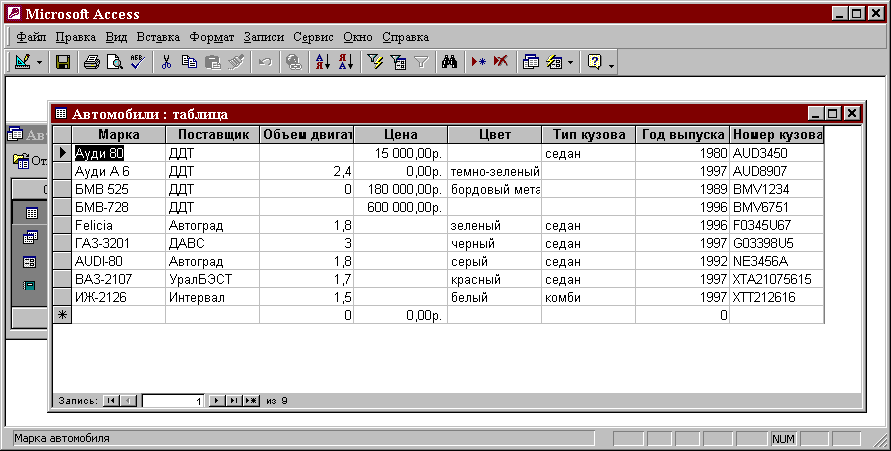Screen dimensions: 891x451
Task: Open the Вид menu
Action: tap(116, 37)
